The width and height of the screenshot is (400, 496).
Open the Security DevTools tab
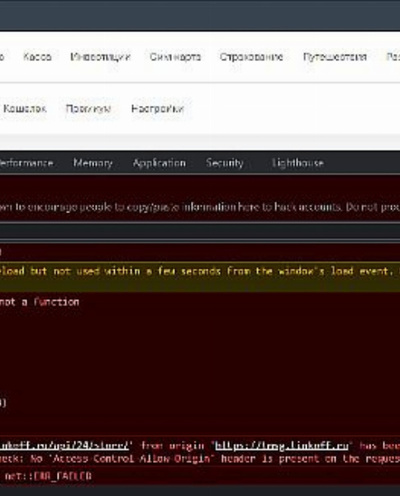[224, 163]
